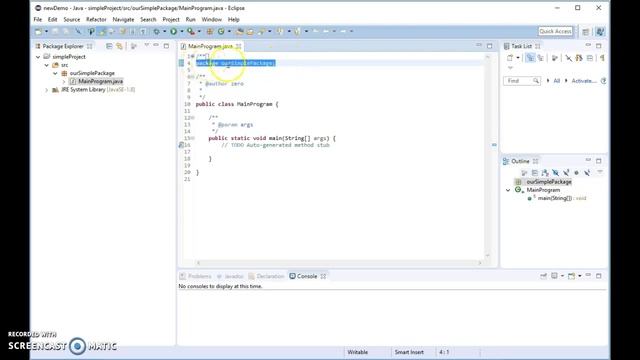Viewport: 640px width, 360px height.
Task: Toggle Hide Fields in Outline toolbar
Action: click(x=556, y=173)
